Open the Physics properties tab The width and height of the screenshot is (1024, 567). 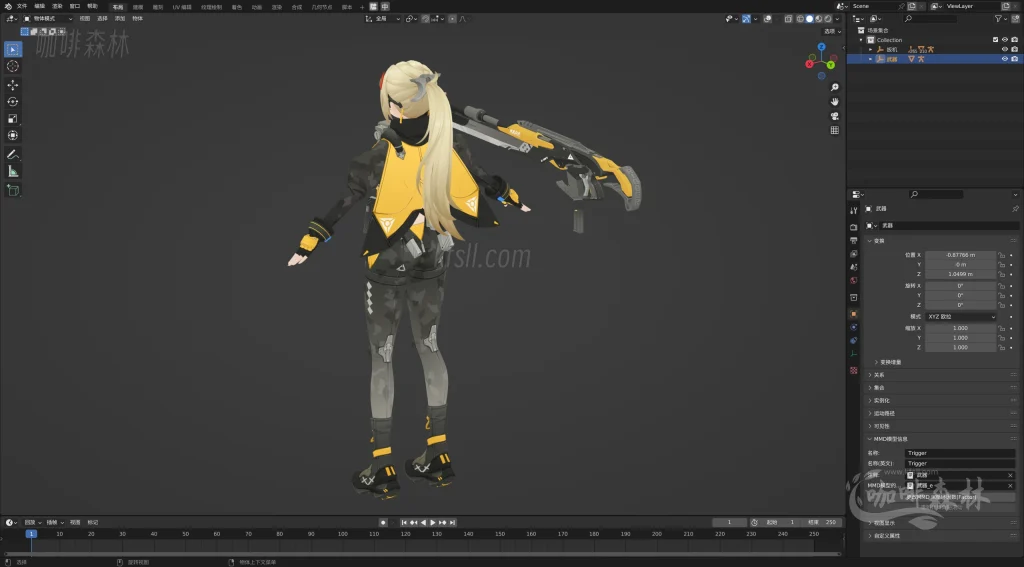(854, 327)
